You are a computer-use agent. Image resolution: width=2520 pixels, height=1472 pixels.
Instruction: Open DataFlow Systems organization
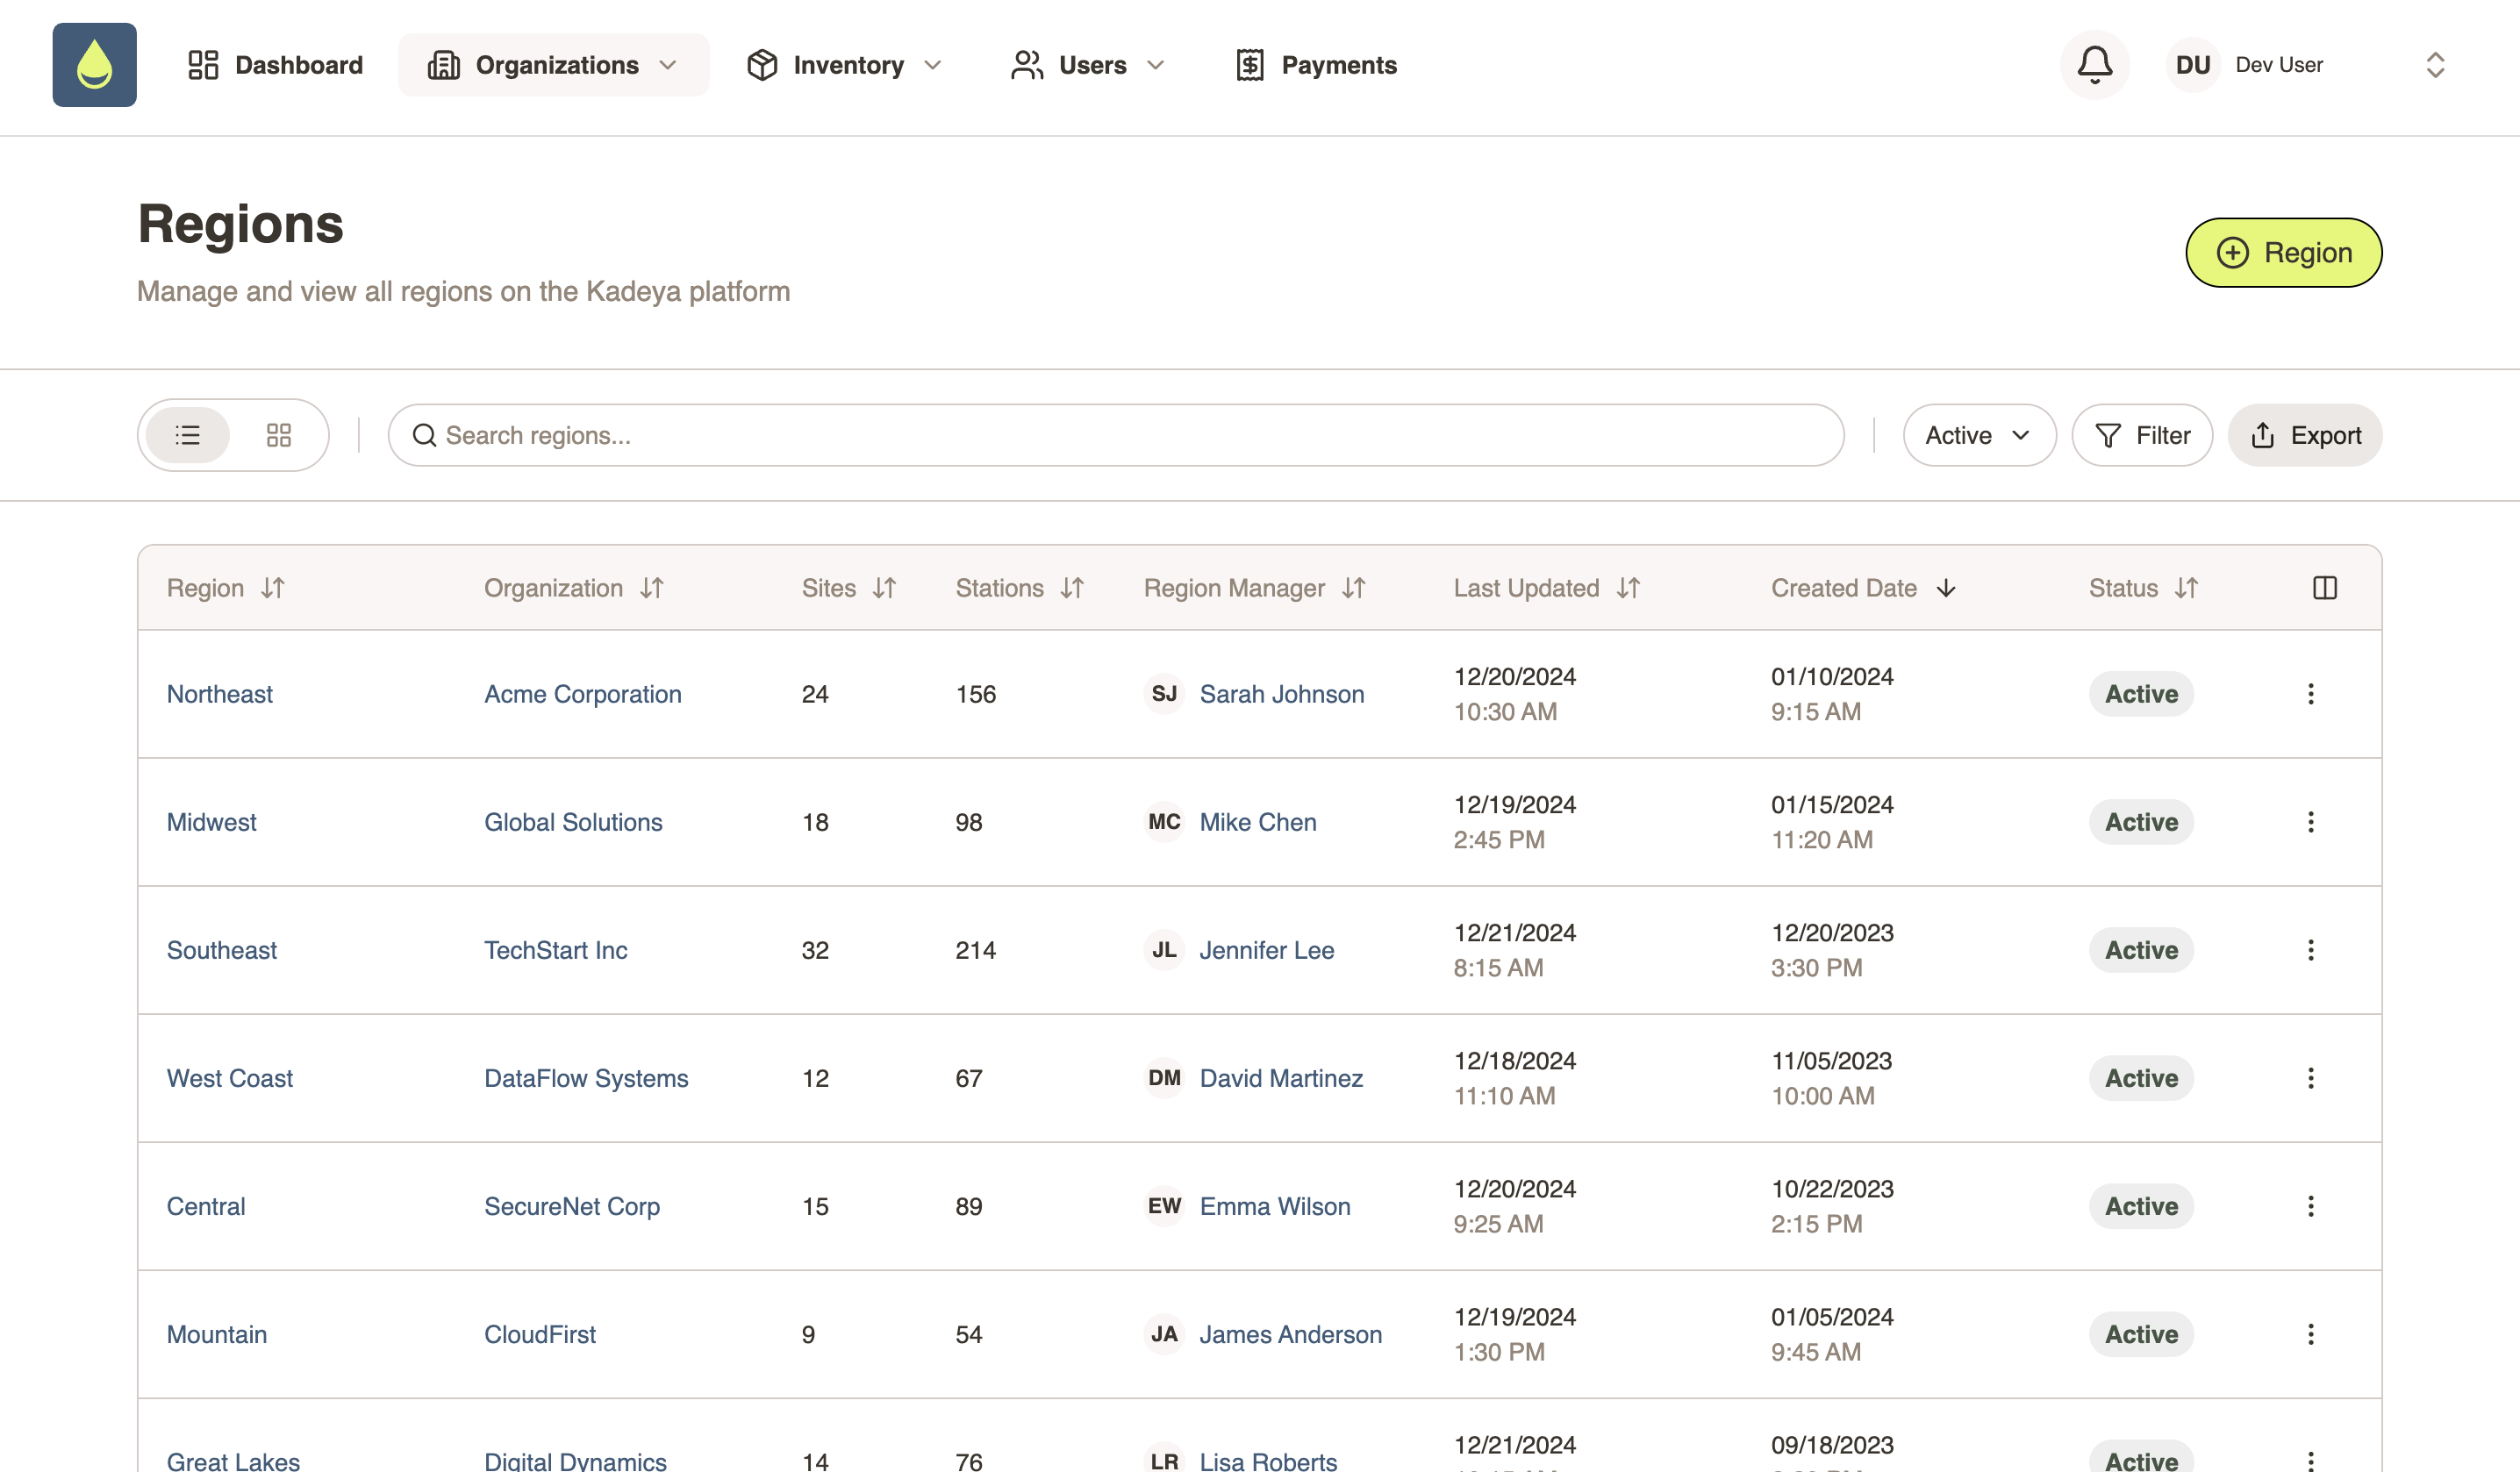click(586, 1078)
